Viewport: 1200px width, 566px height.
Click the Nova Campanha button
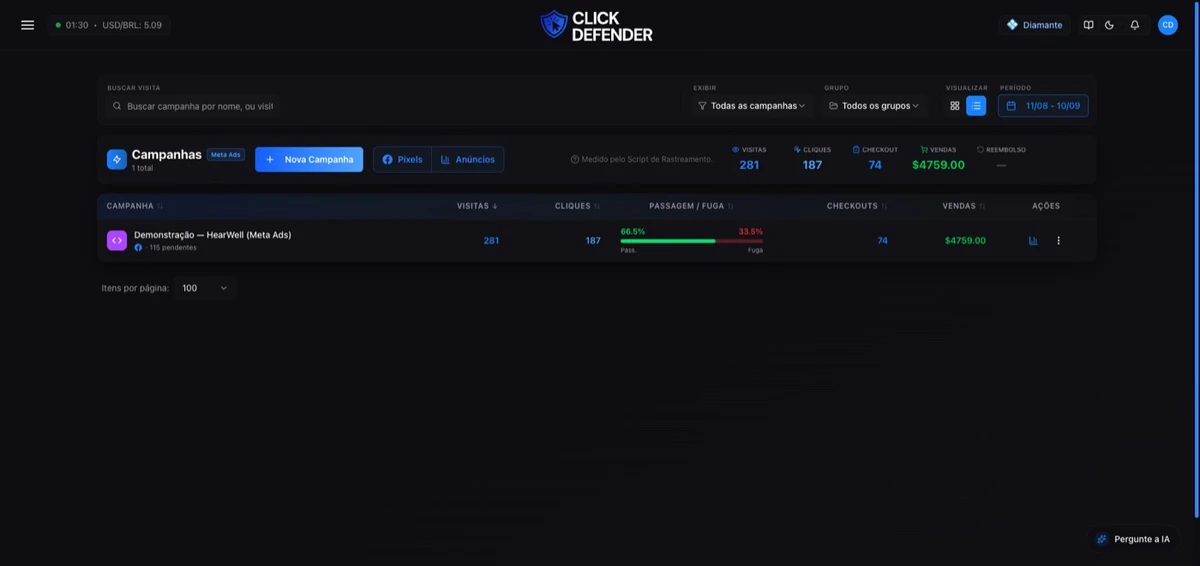[309, 159]
